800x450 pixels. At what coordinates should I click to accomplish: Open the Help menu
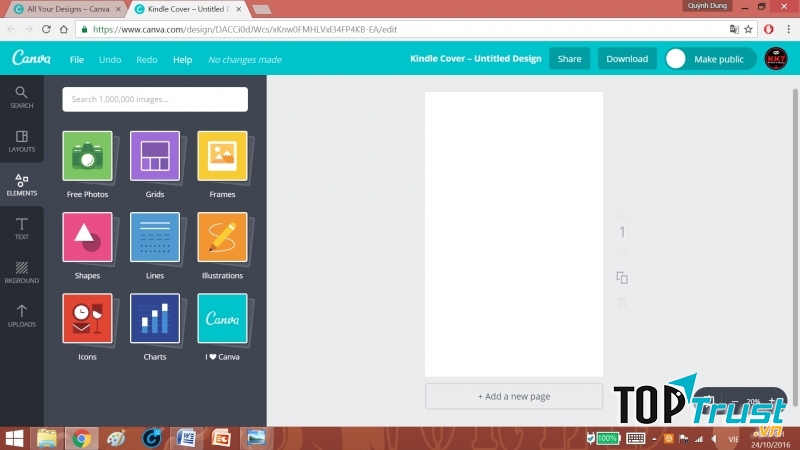tap(182, 60)
